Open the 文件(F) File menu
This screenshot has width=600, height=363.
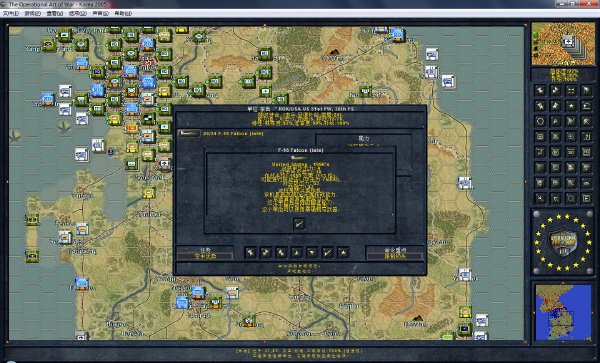(11, 13)
